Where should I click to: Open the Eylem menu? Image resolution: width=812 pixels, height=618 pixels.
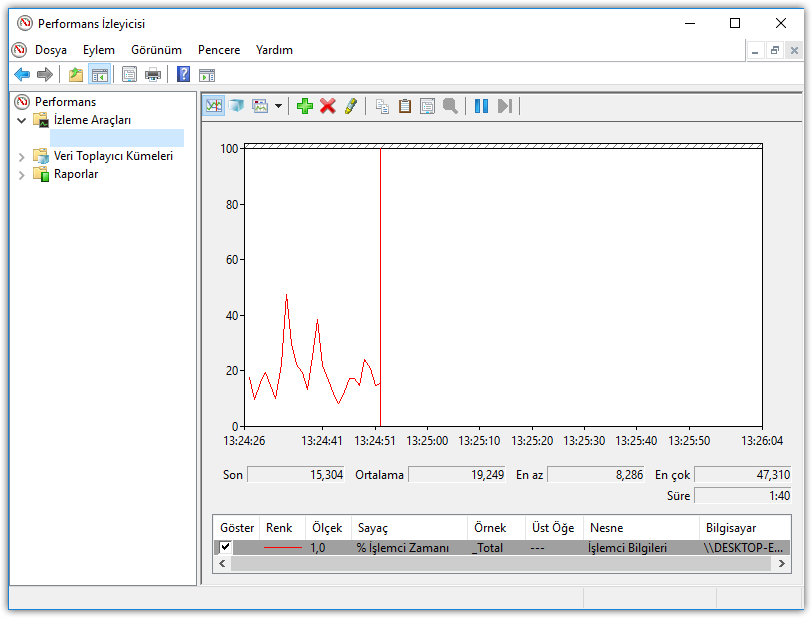(98, 49)
